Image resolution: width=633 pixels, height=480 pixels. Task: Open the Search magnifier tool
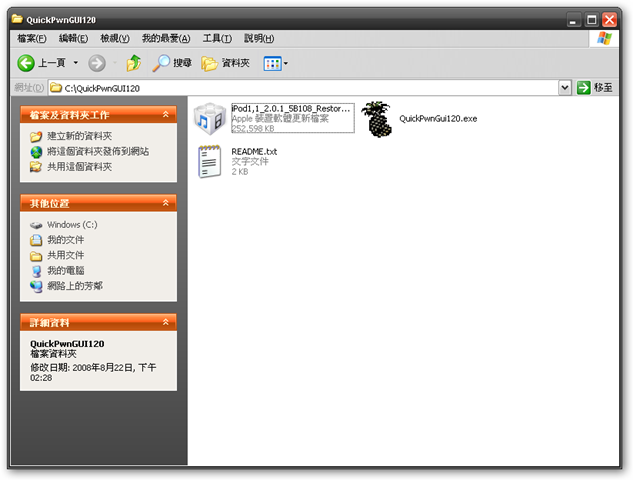(x=172, y=63)
